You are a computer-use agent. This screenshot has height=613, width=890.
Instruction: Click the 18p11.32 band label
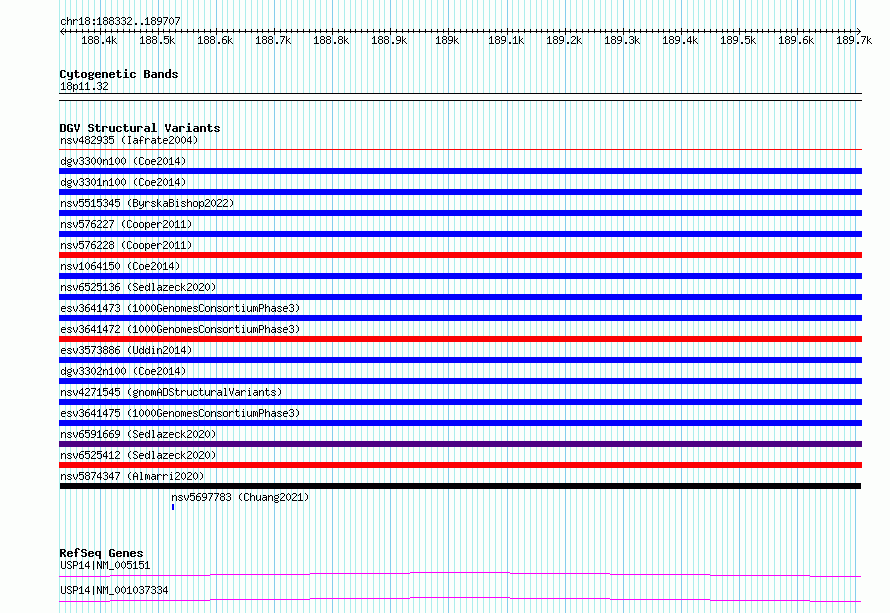point(84,86)
